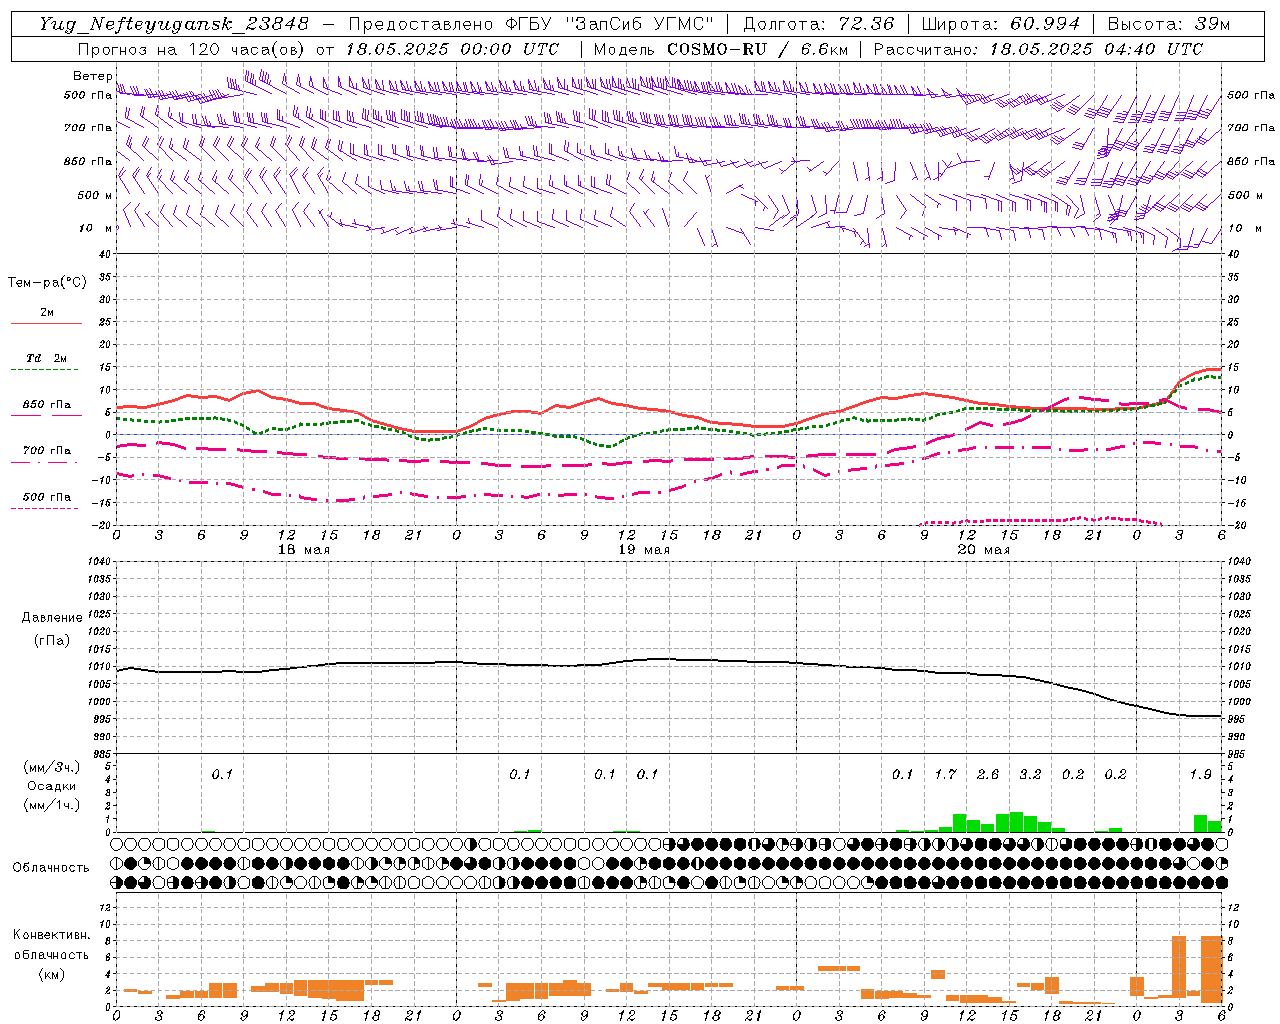
Task: Click the pink dotted line sample under 500 гПа legend
Action: (44, 508)
